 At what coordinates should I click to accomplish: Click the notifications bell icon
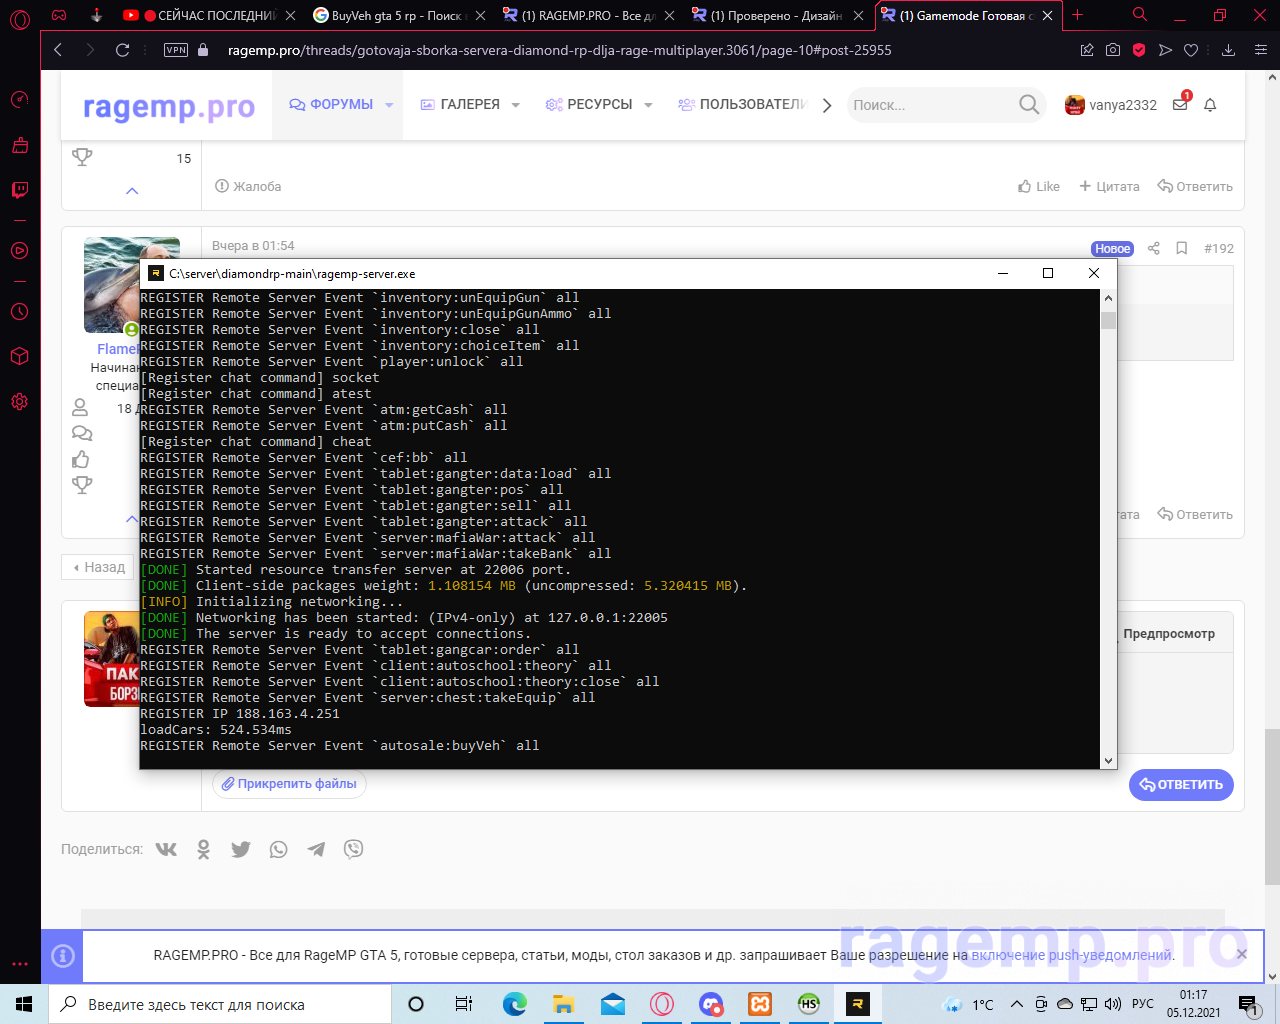point(1210,105)
